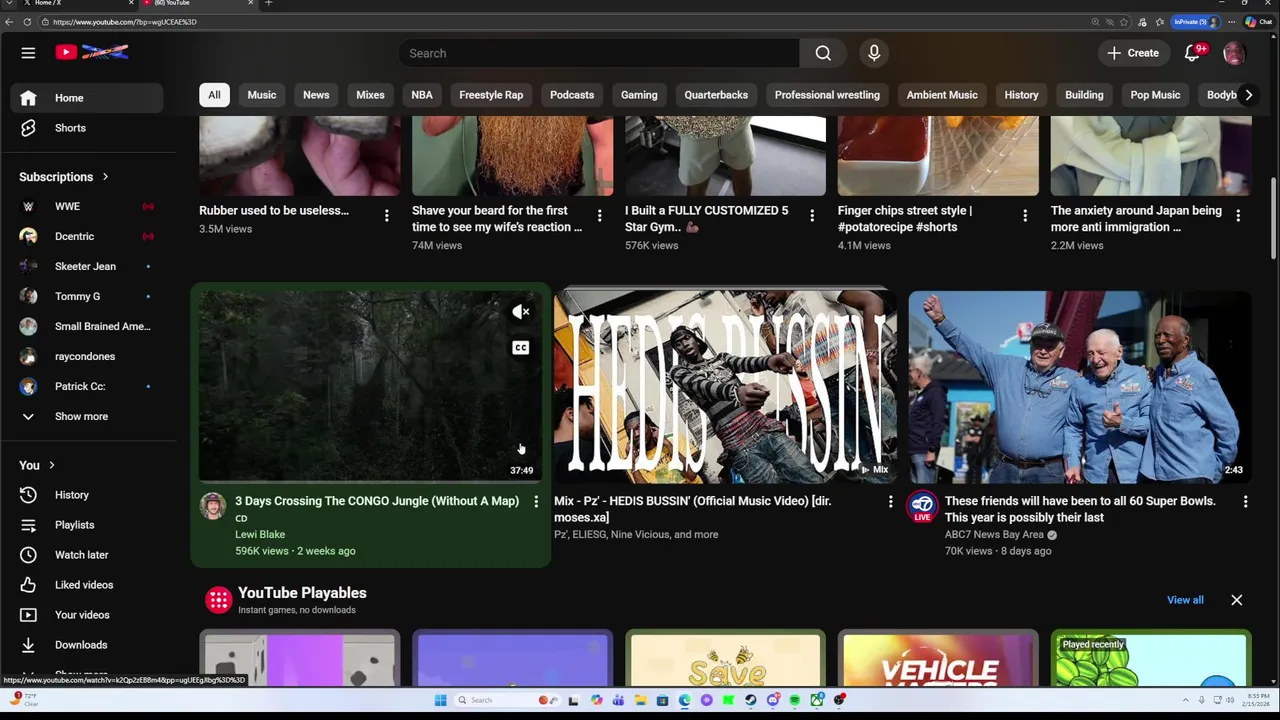Open Skeeter Jean subscription channel
The width and height of the screenshot is (1280, 720).
87,266
